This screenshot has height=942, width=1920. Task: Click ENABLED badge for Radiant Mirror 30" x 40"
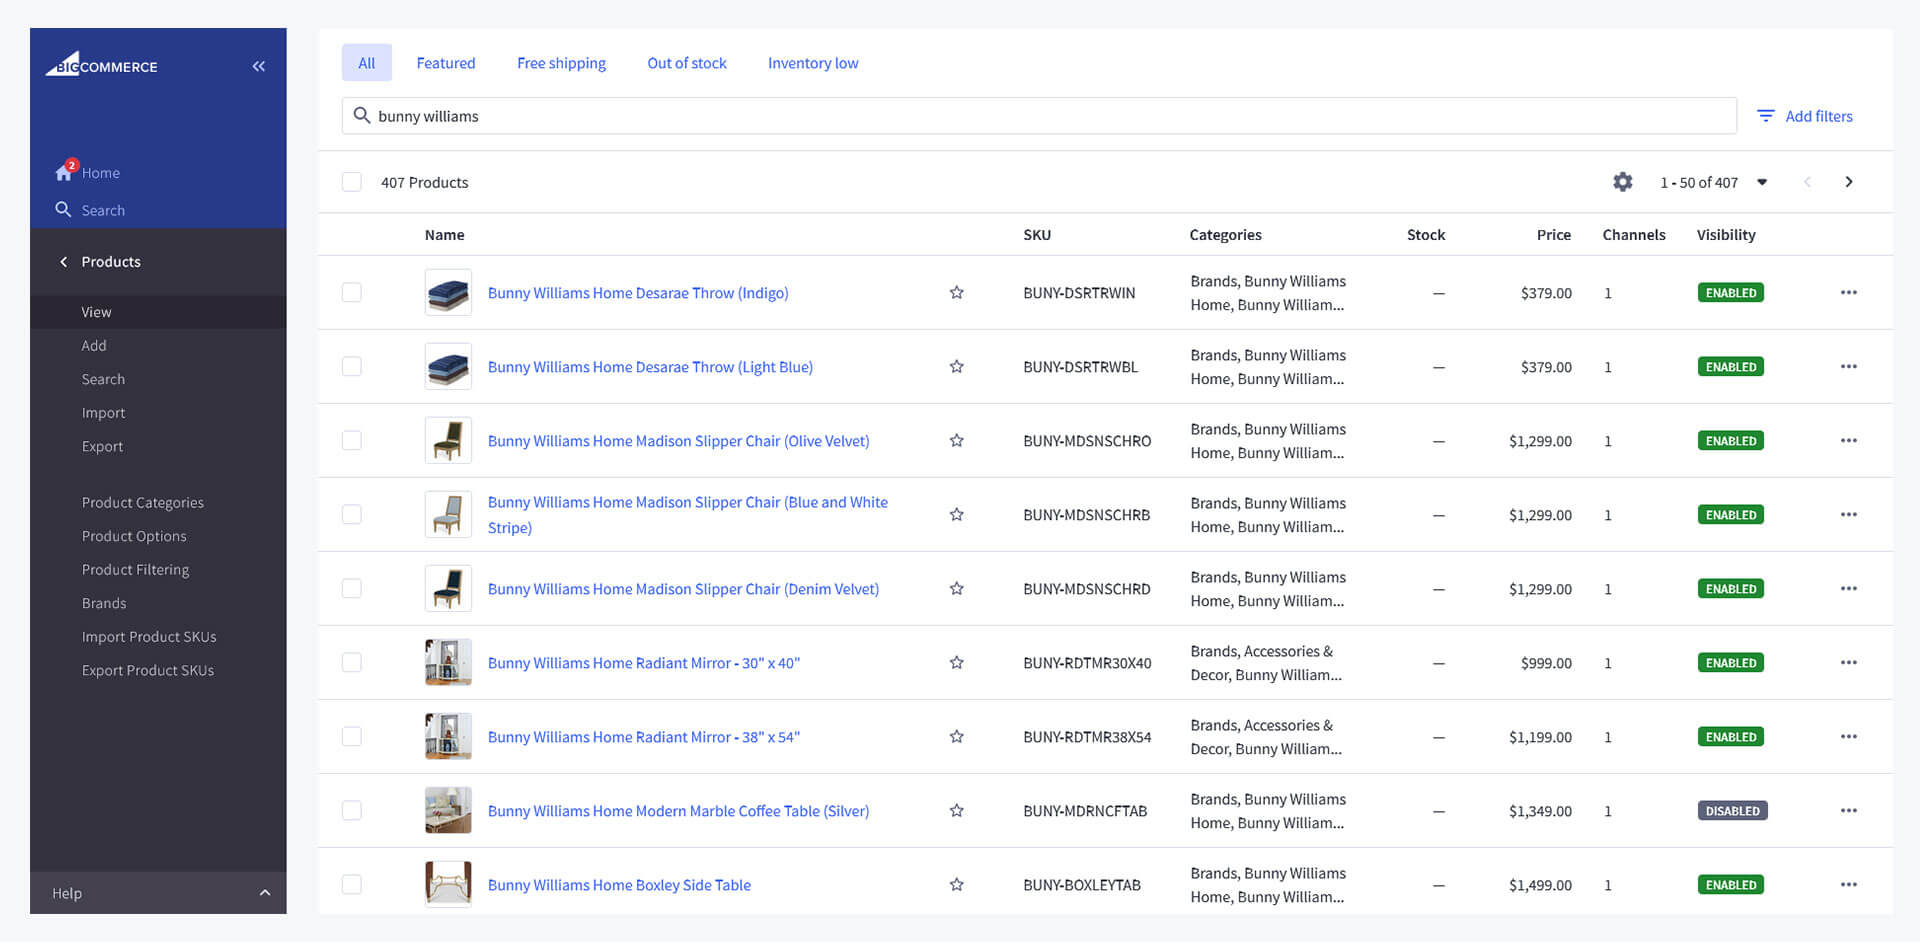click(1731, 663)
